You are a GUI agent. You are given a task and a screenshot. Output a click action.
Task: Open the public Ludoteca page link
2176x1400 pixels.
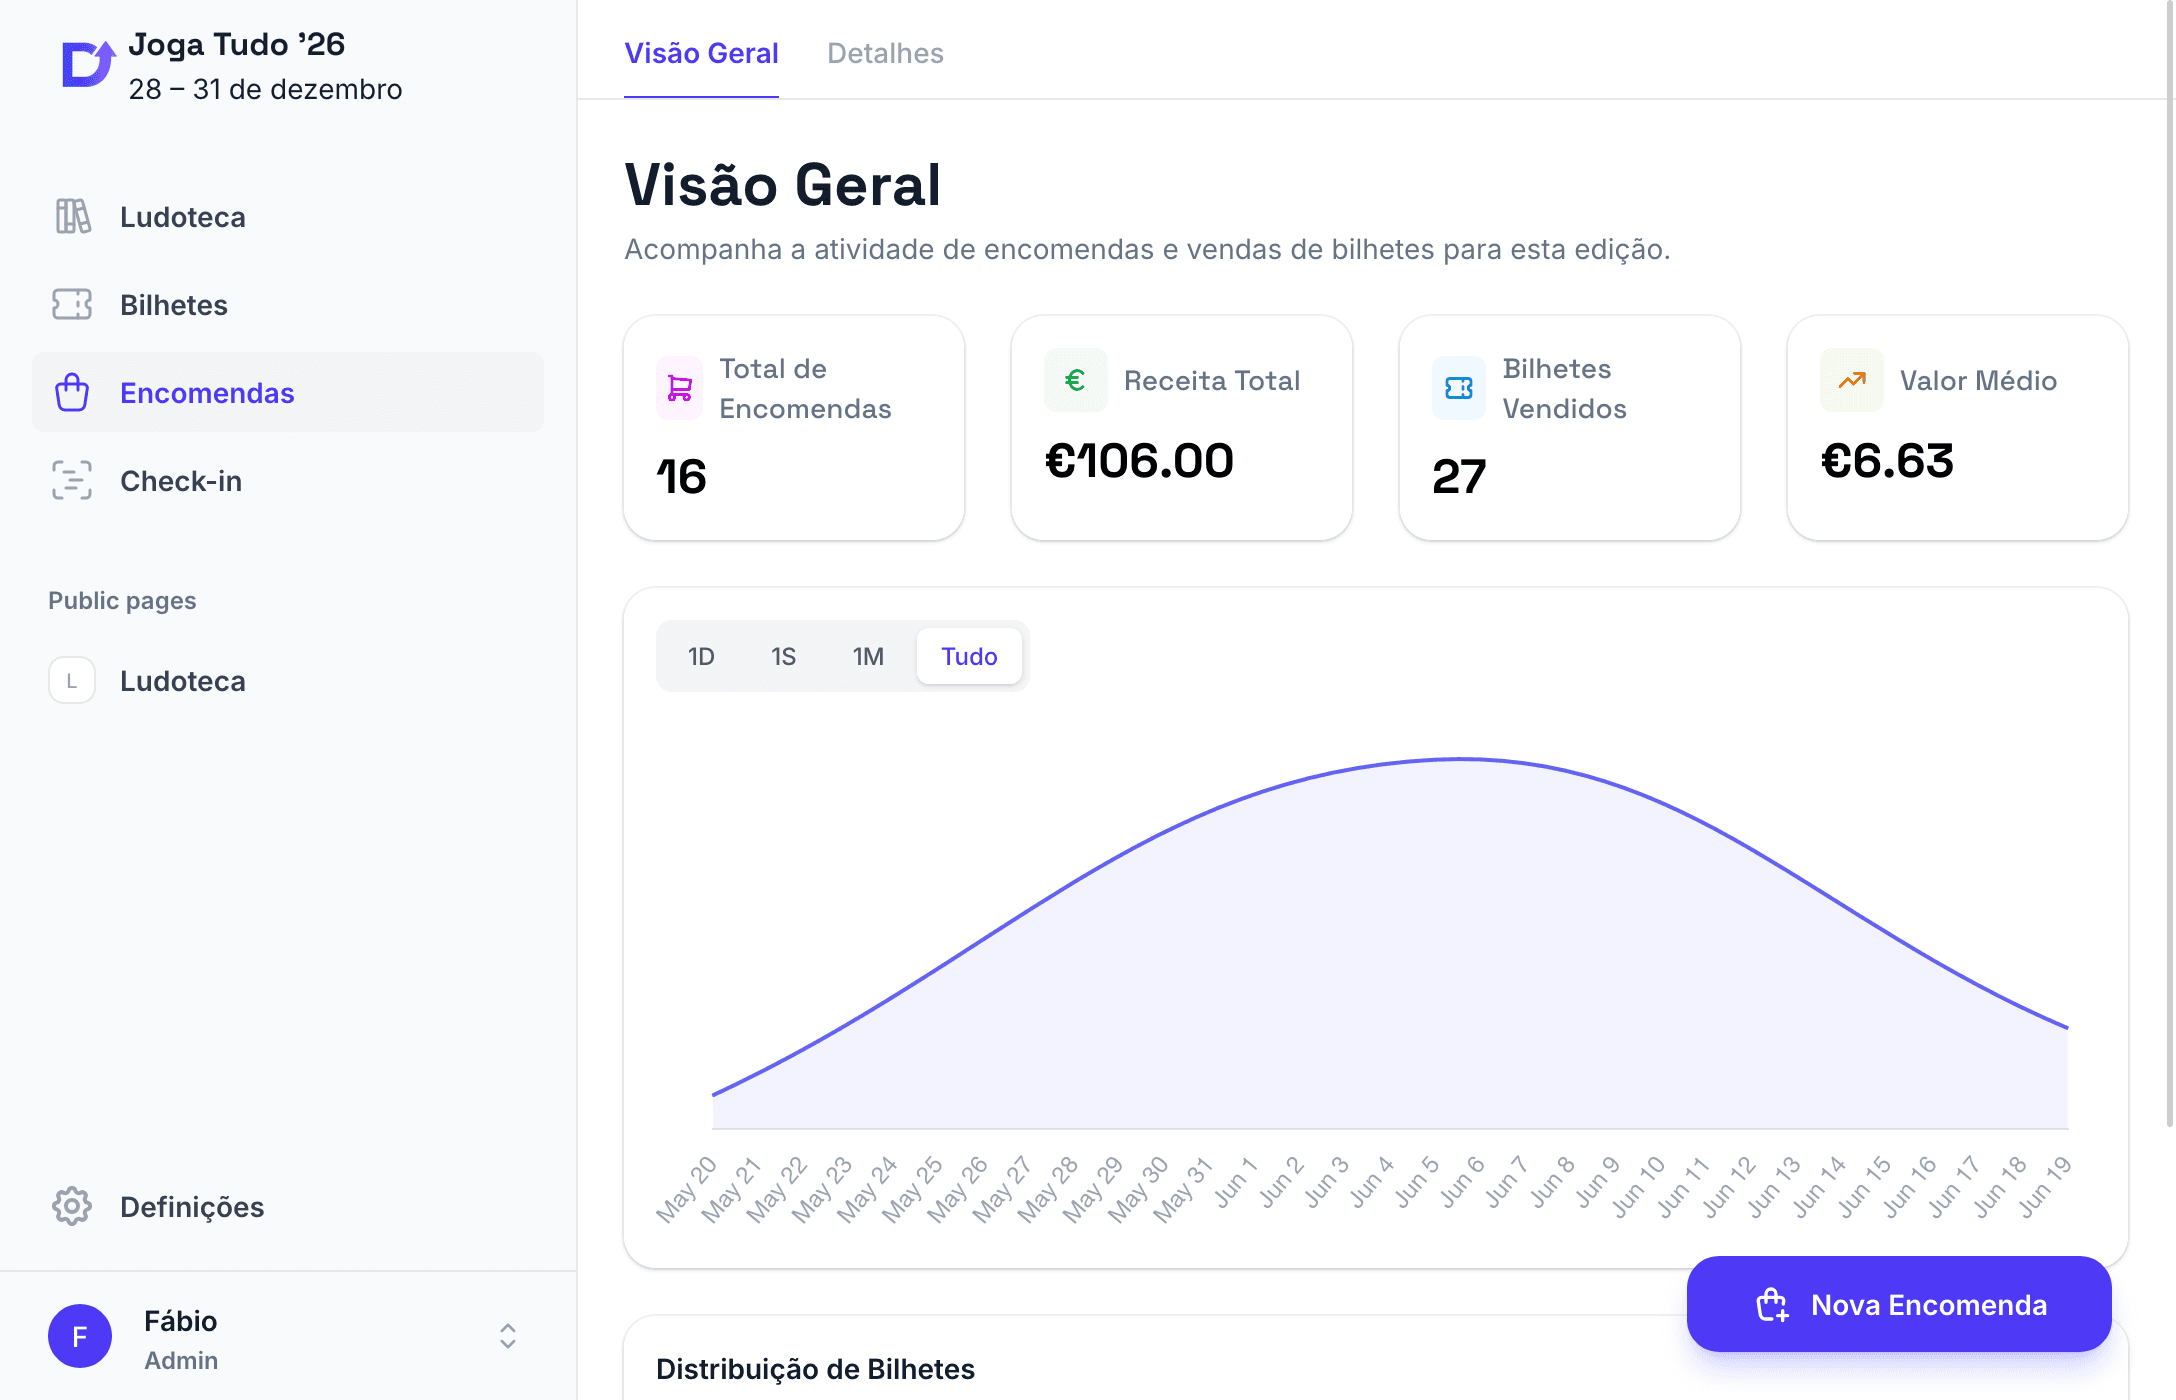288,680
